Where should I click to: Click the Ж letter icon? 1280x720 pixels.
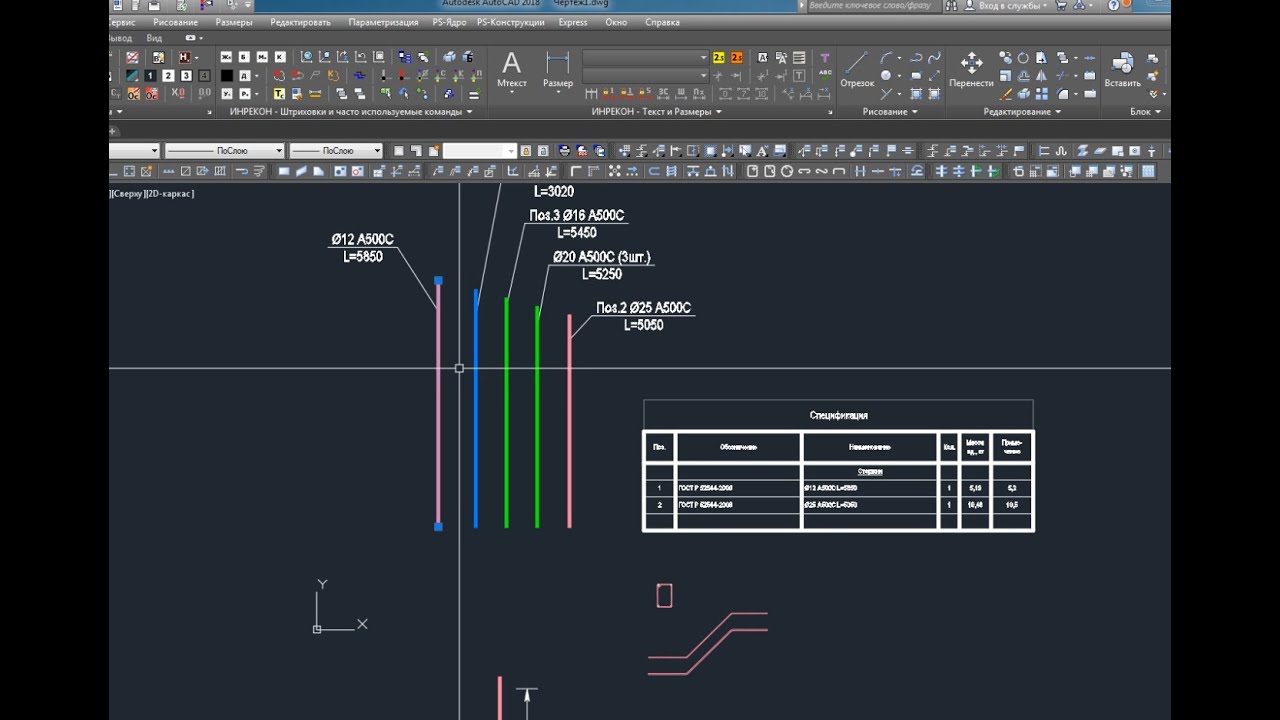pyautogui.click(x=226, y=58)
